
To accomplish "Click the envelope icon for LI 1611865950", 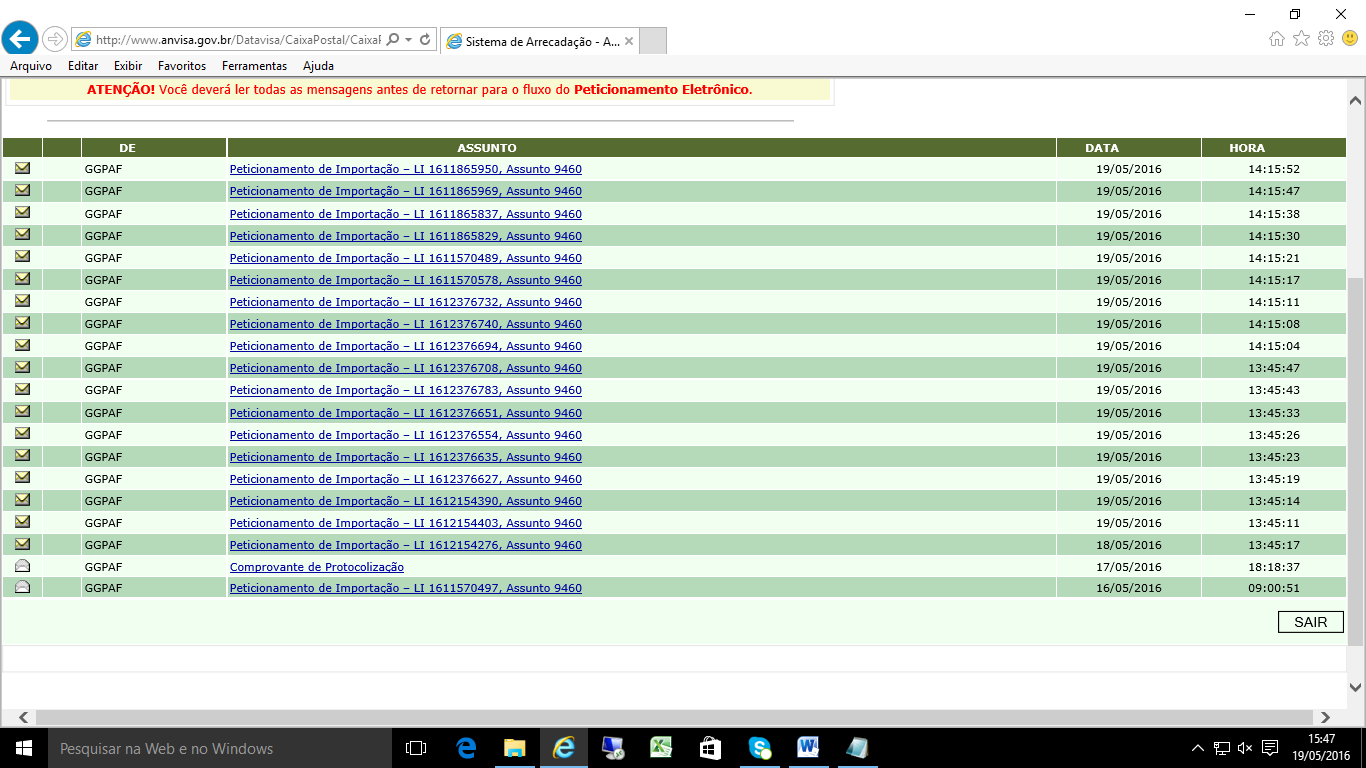I will 22,168.
